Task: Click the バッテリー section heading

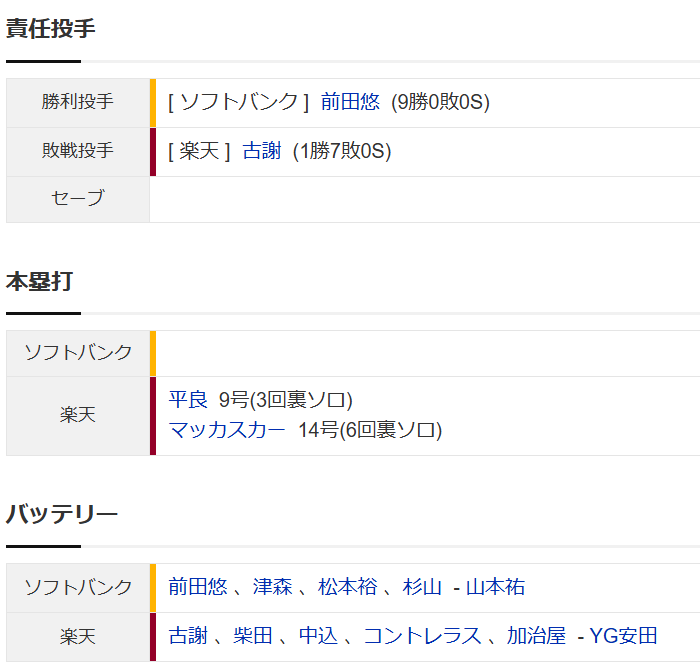Action: [62, 514]
